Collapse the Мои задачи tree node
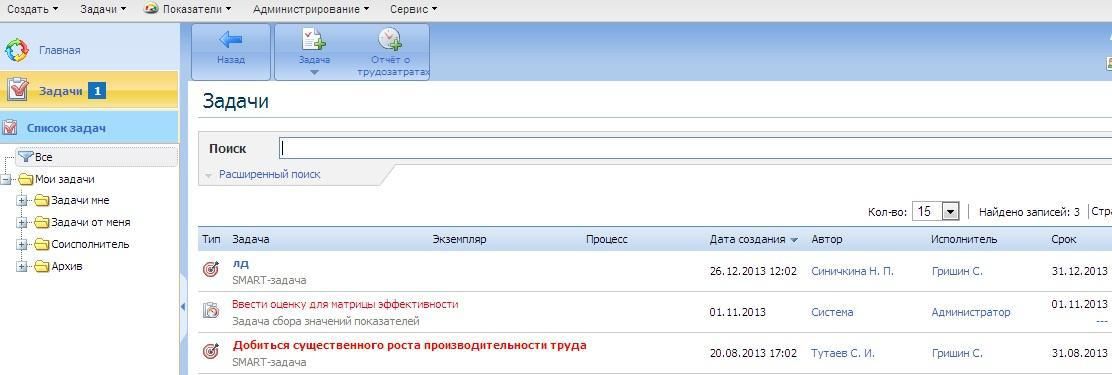Viewport: 1112px width, 375px height. pos(6,179)
